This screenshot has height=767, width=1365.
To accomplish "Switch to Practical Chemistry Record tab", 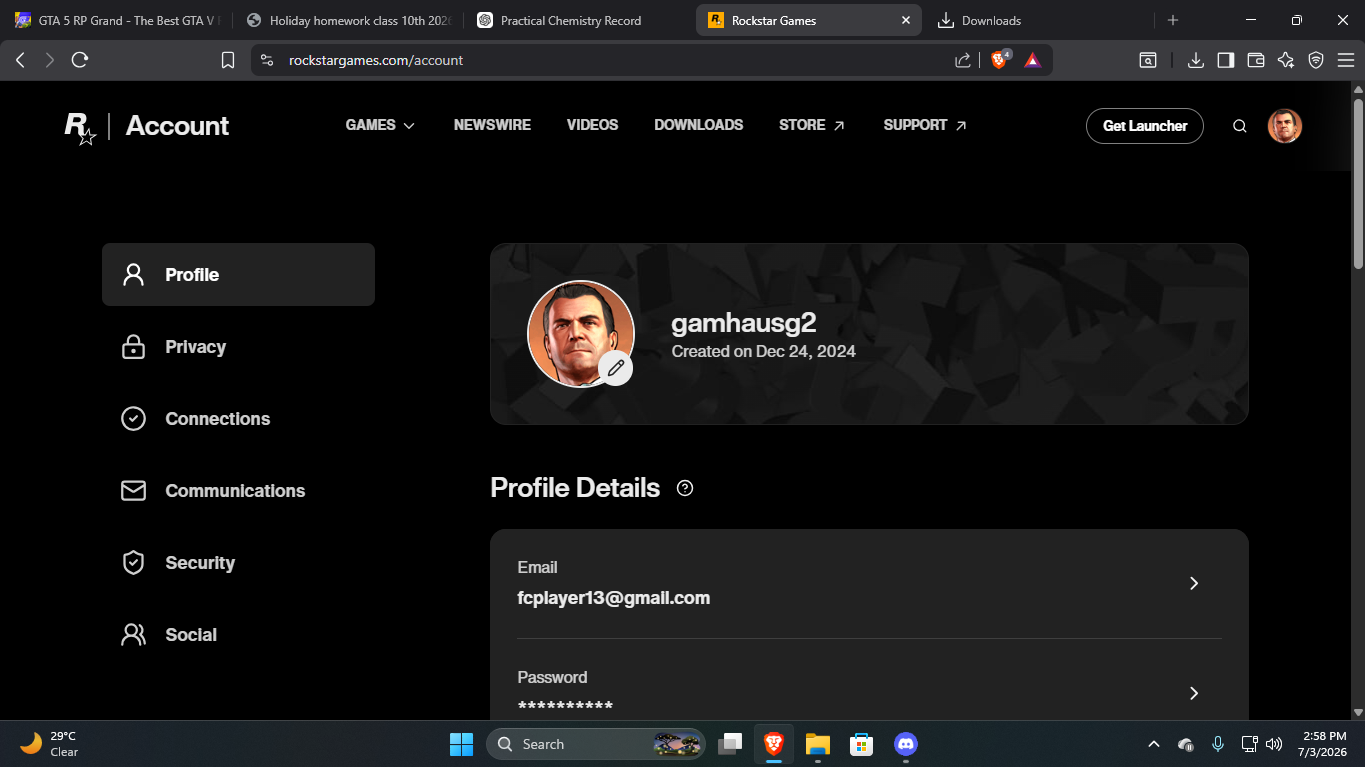I will tap(580, 20).
